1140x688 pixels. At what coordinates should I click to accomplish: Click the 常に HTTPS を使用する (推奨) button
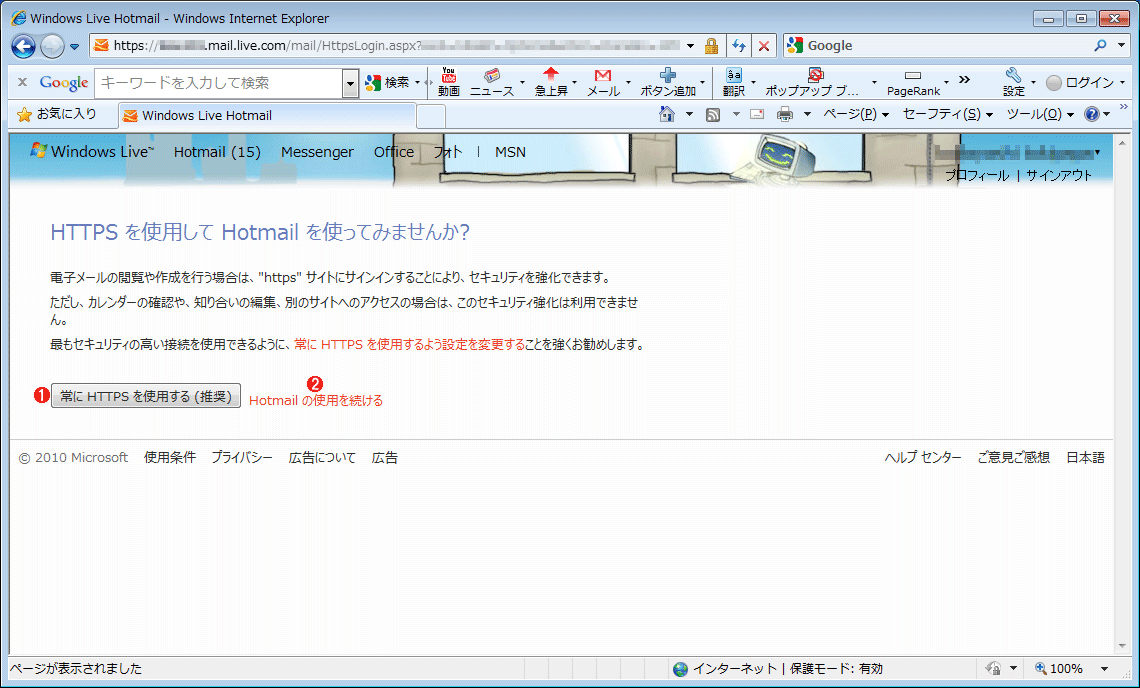(x=146, y=396)
